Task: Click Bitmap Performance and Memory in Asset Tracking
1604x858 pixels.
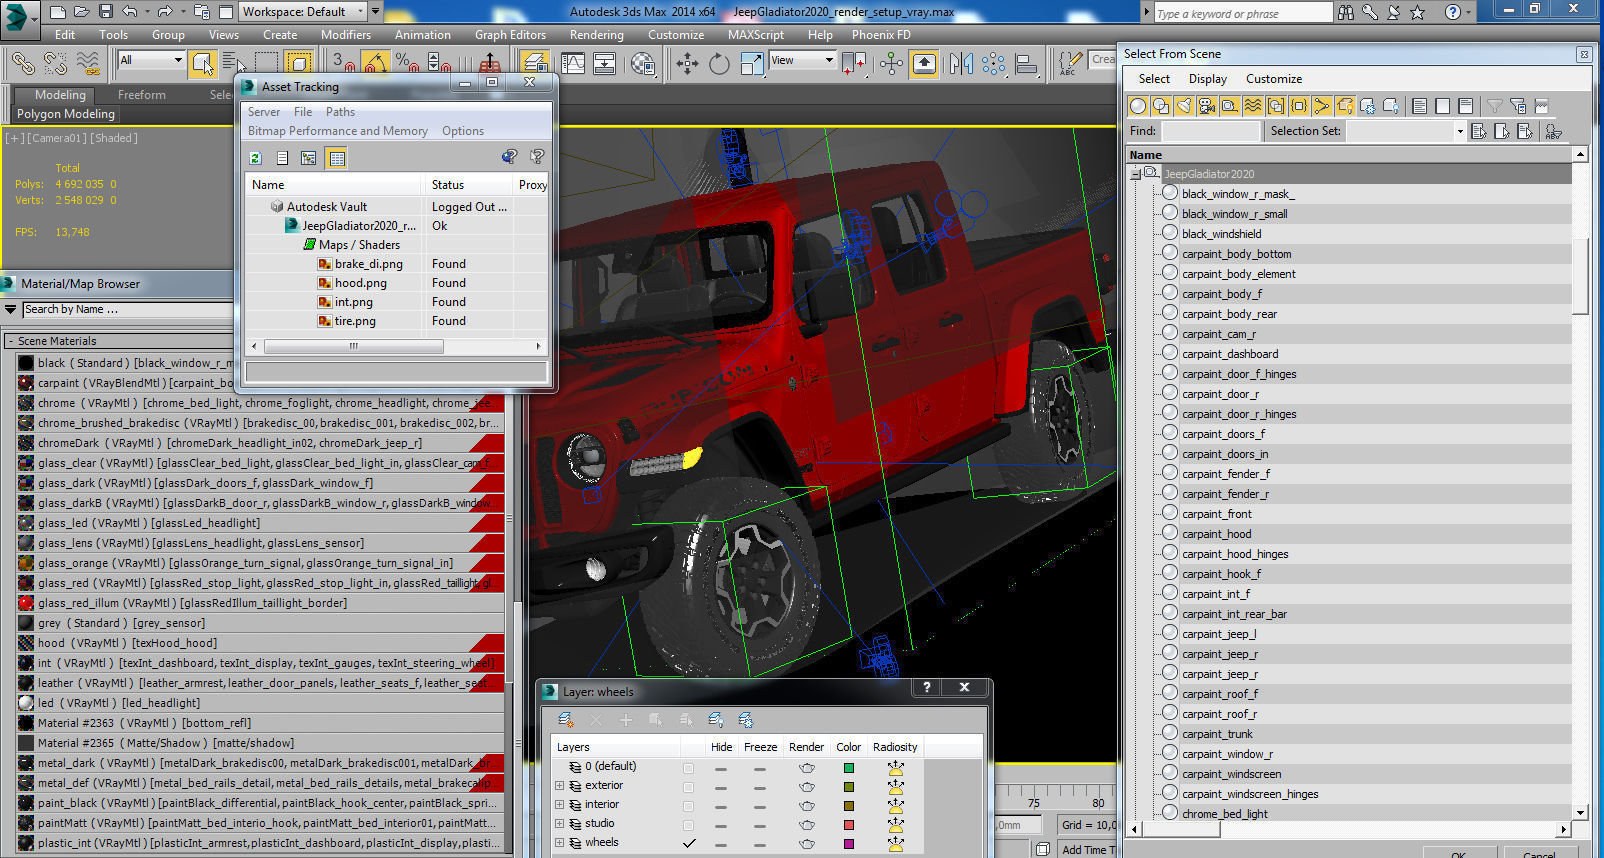Action: [x=337, y=131]
